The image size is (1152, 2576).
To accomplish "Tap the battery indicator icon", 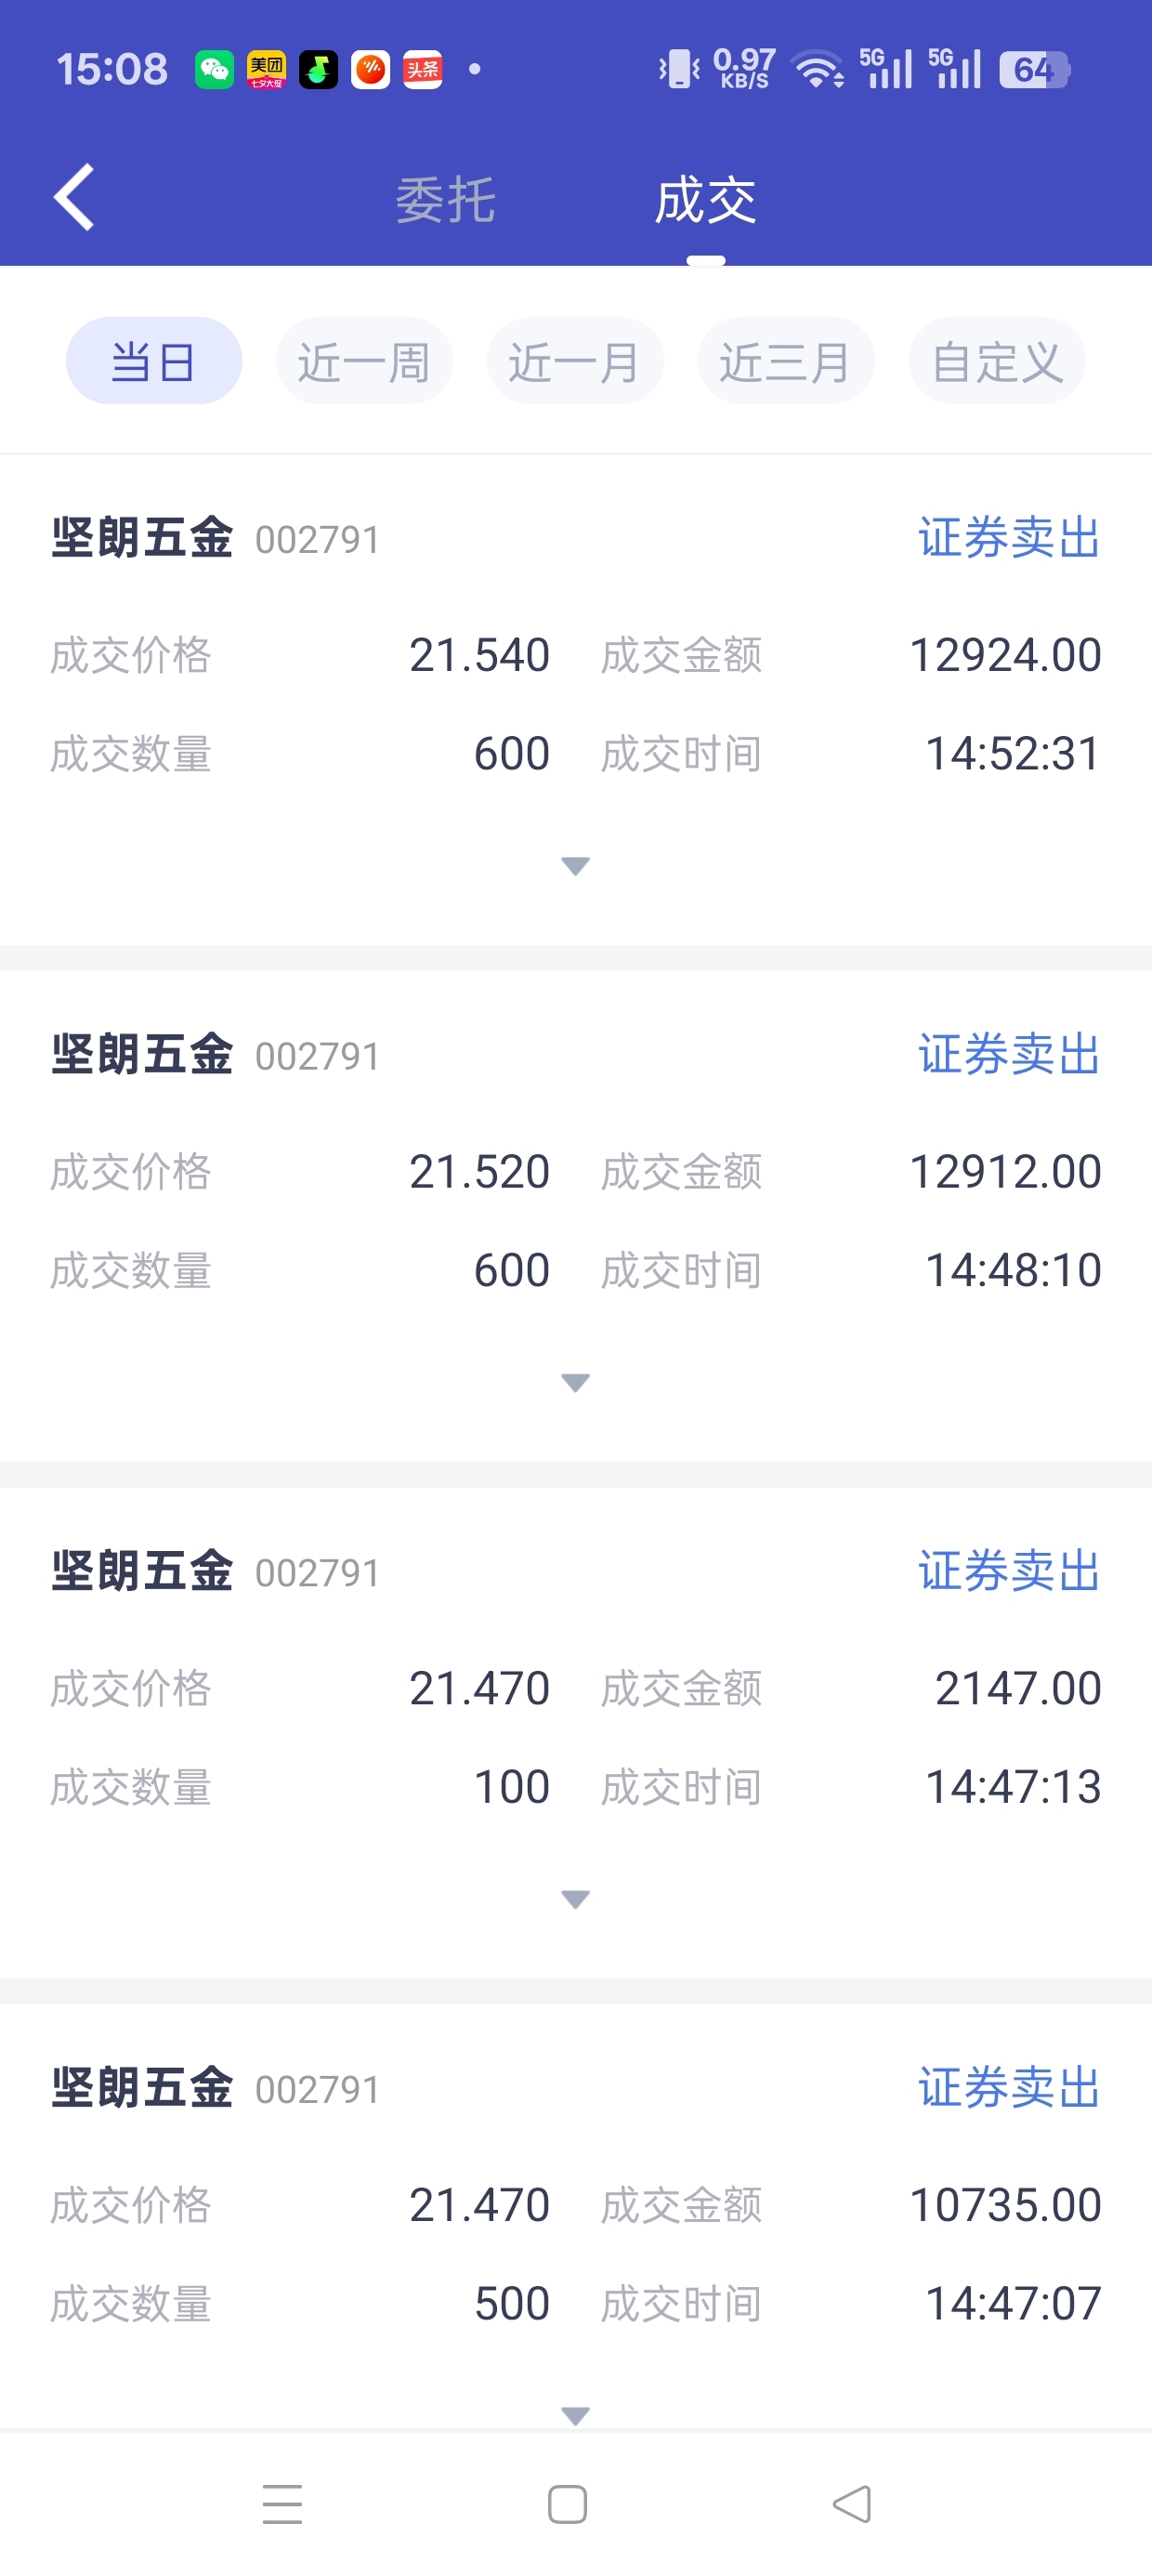I will [x=1035, y=70].
